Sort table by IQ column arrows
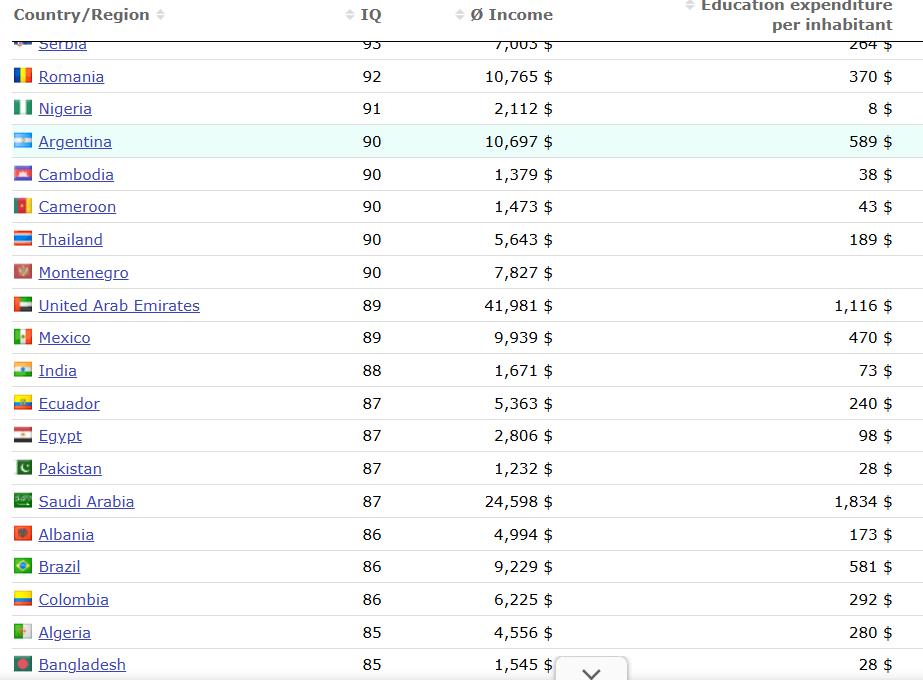 (350, 15)
